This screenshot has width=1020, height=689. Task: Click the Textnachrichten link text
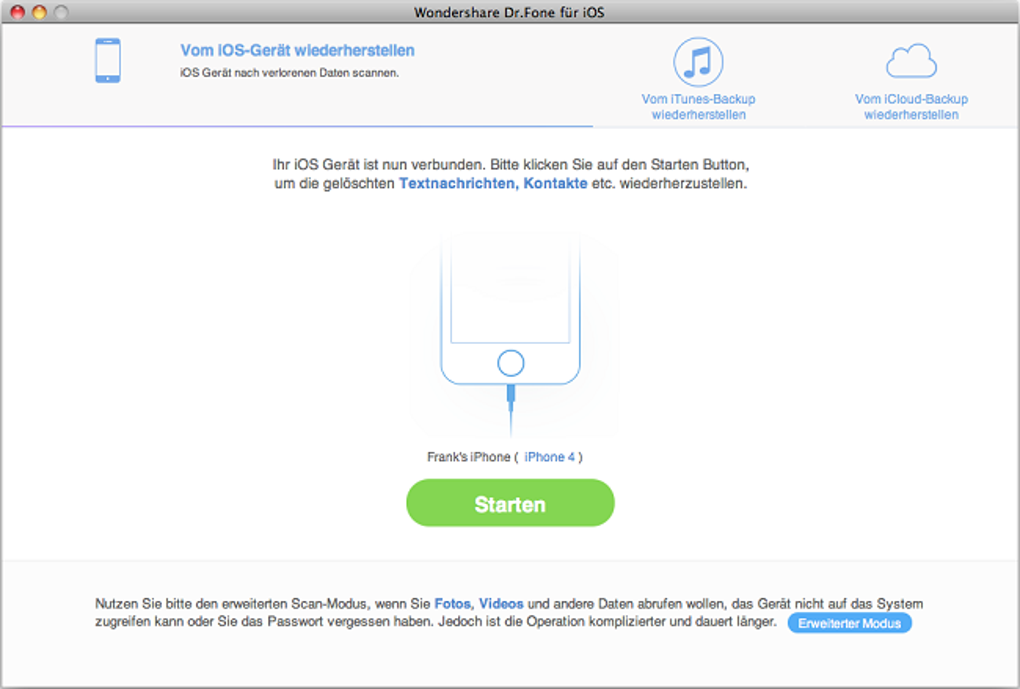(459, 183)
